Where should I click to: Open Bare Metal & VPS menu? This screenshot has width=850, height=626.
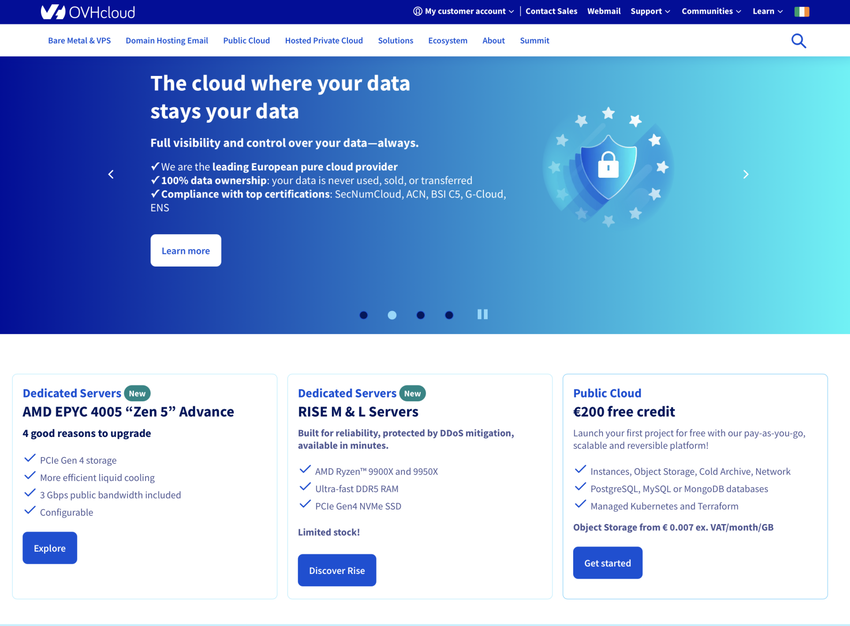click(x=79, y=41)
